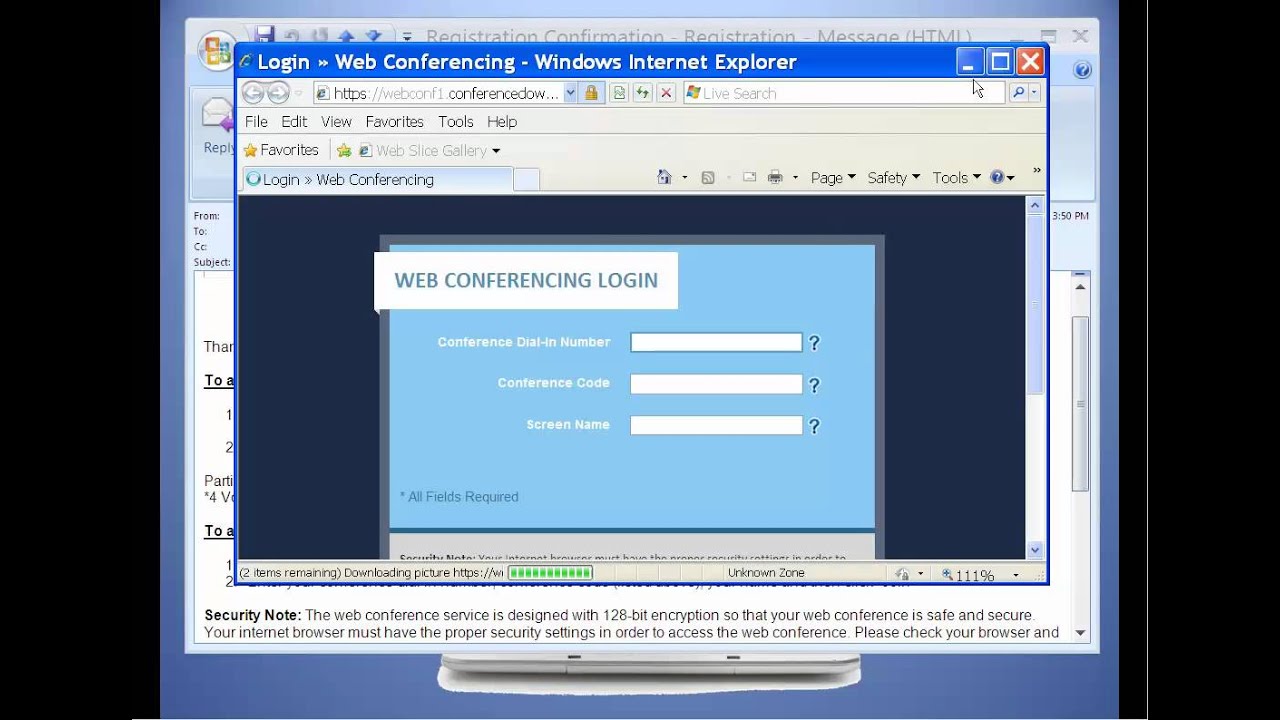Click IE scrollbar down arrow
Image resolution: width=1280 pixels, height=720 pixels.
[1035, 550]
